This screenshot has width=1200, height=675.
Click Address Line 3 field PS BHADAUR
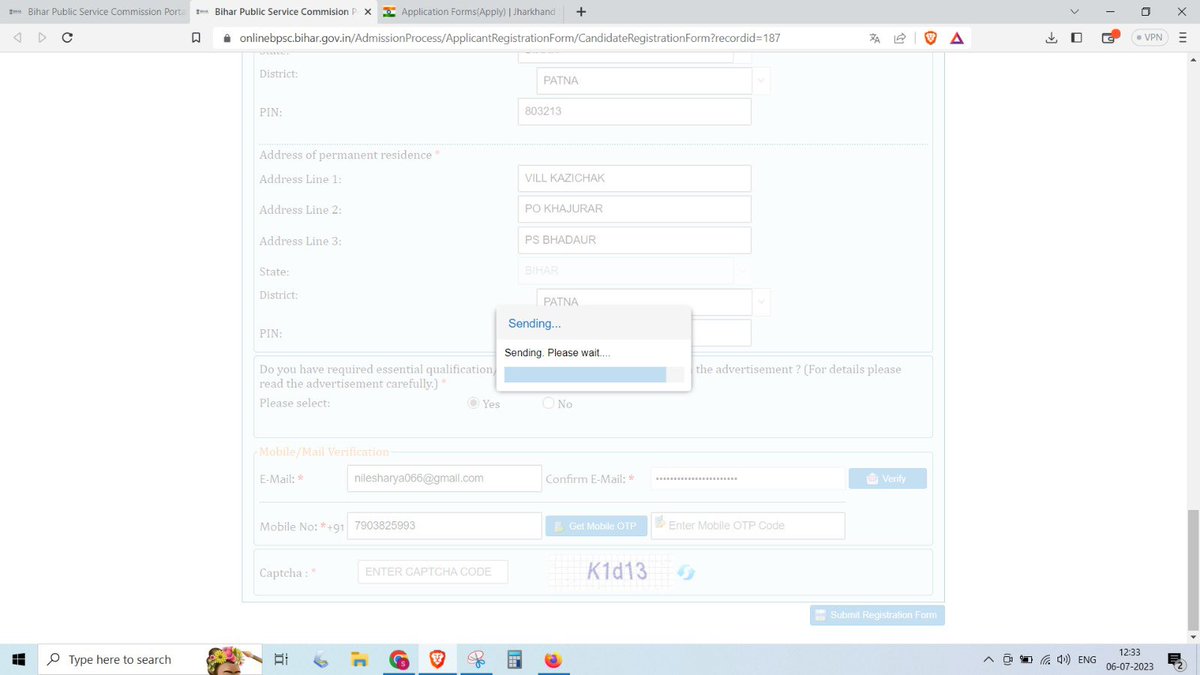pyautogui.click(x=634, y=240)
